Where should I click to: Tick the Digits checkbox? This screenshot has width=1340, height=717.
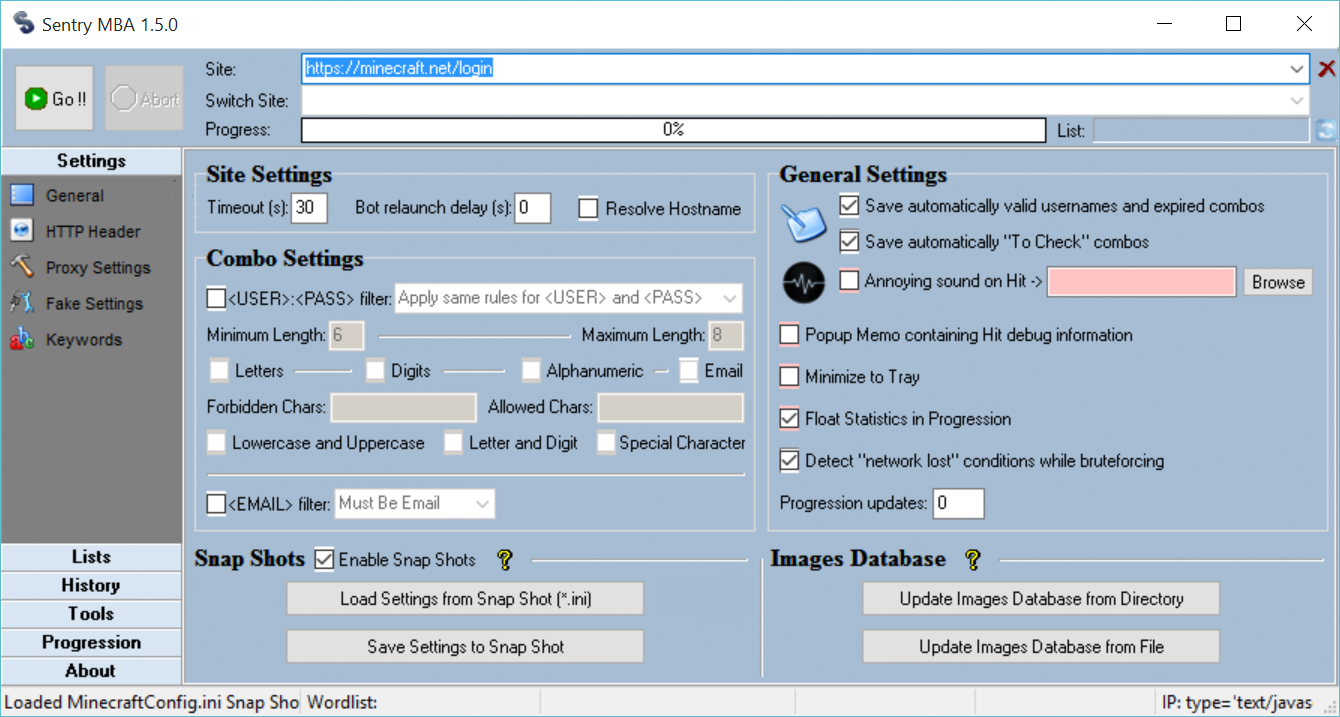tap(375, 371)
